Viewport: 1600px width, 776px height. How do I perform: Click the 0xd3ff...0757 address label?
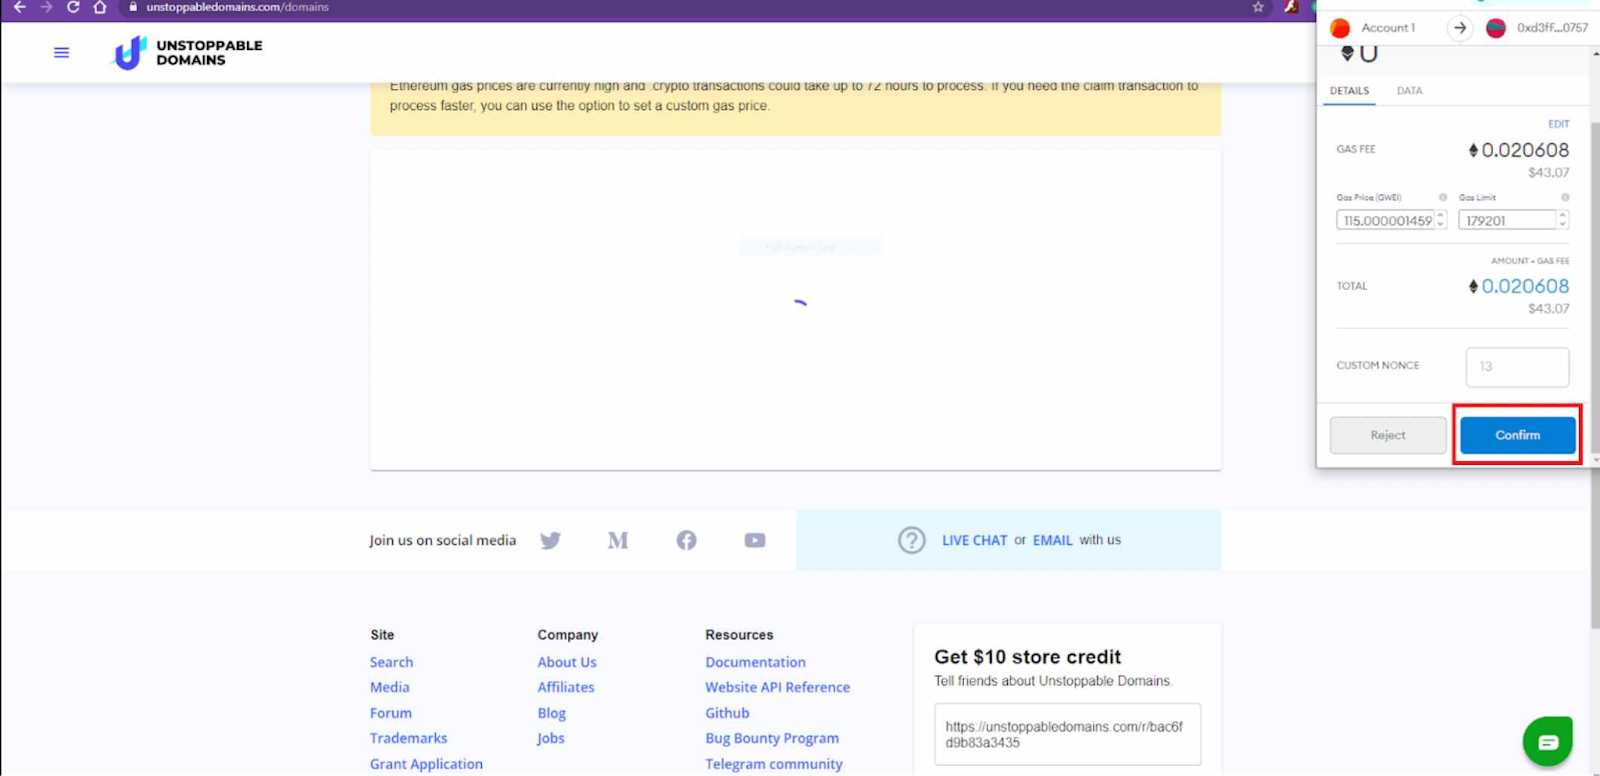tap(1552, 28)
